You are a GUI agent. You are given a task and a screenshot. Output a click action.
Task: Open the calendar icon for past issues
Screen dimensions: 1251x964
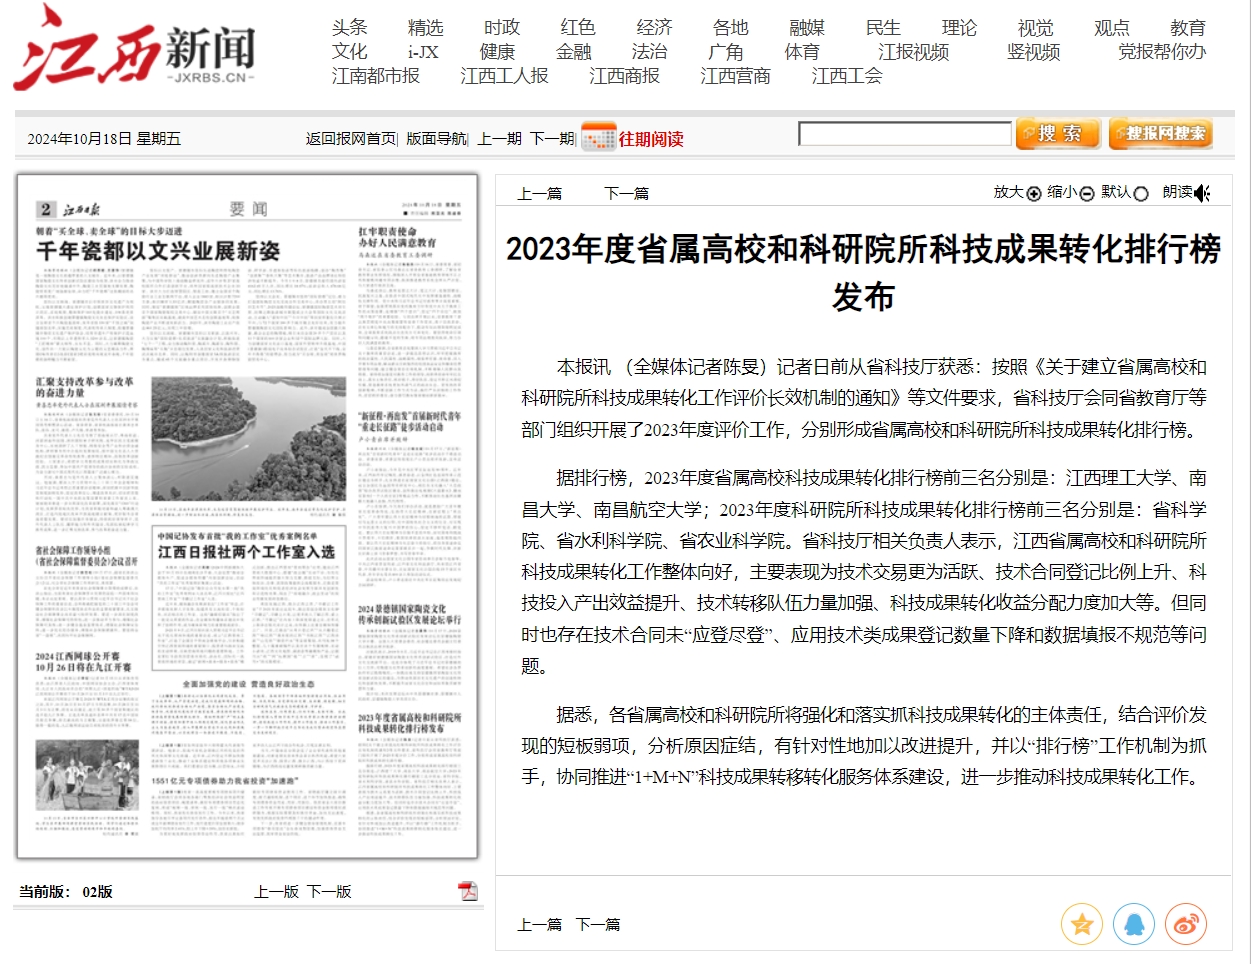pos(598,137)
